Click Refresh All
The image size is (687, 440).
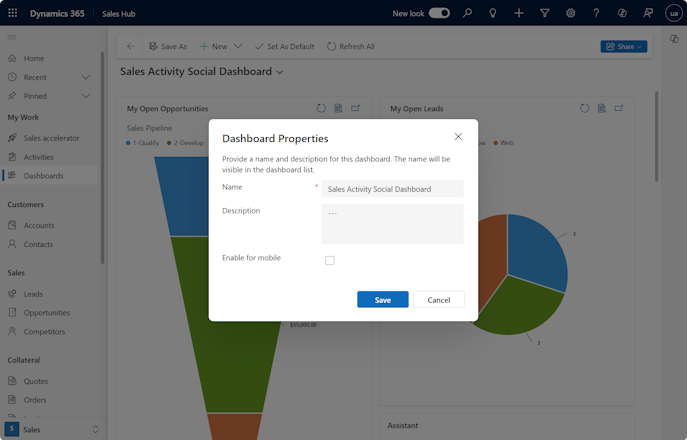pos(351,46)
